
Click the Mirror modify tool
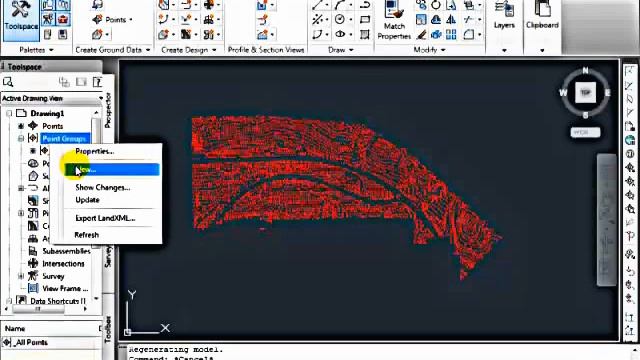pos(451,19)
